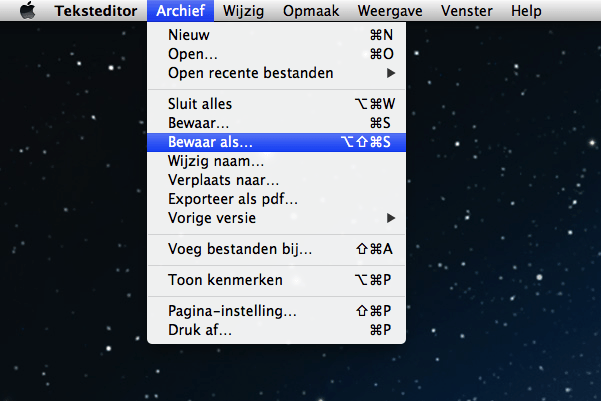The width and height of the screenshot is (601, 401).
Task: Open the Wijzig menu
Action: 243,11
